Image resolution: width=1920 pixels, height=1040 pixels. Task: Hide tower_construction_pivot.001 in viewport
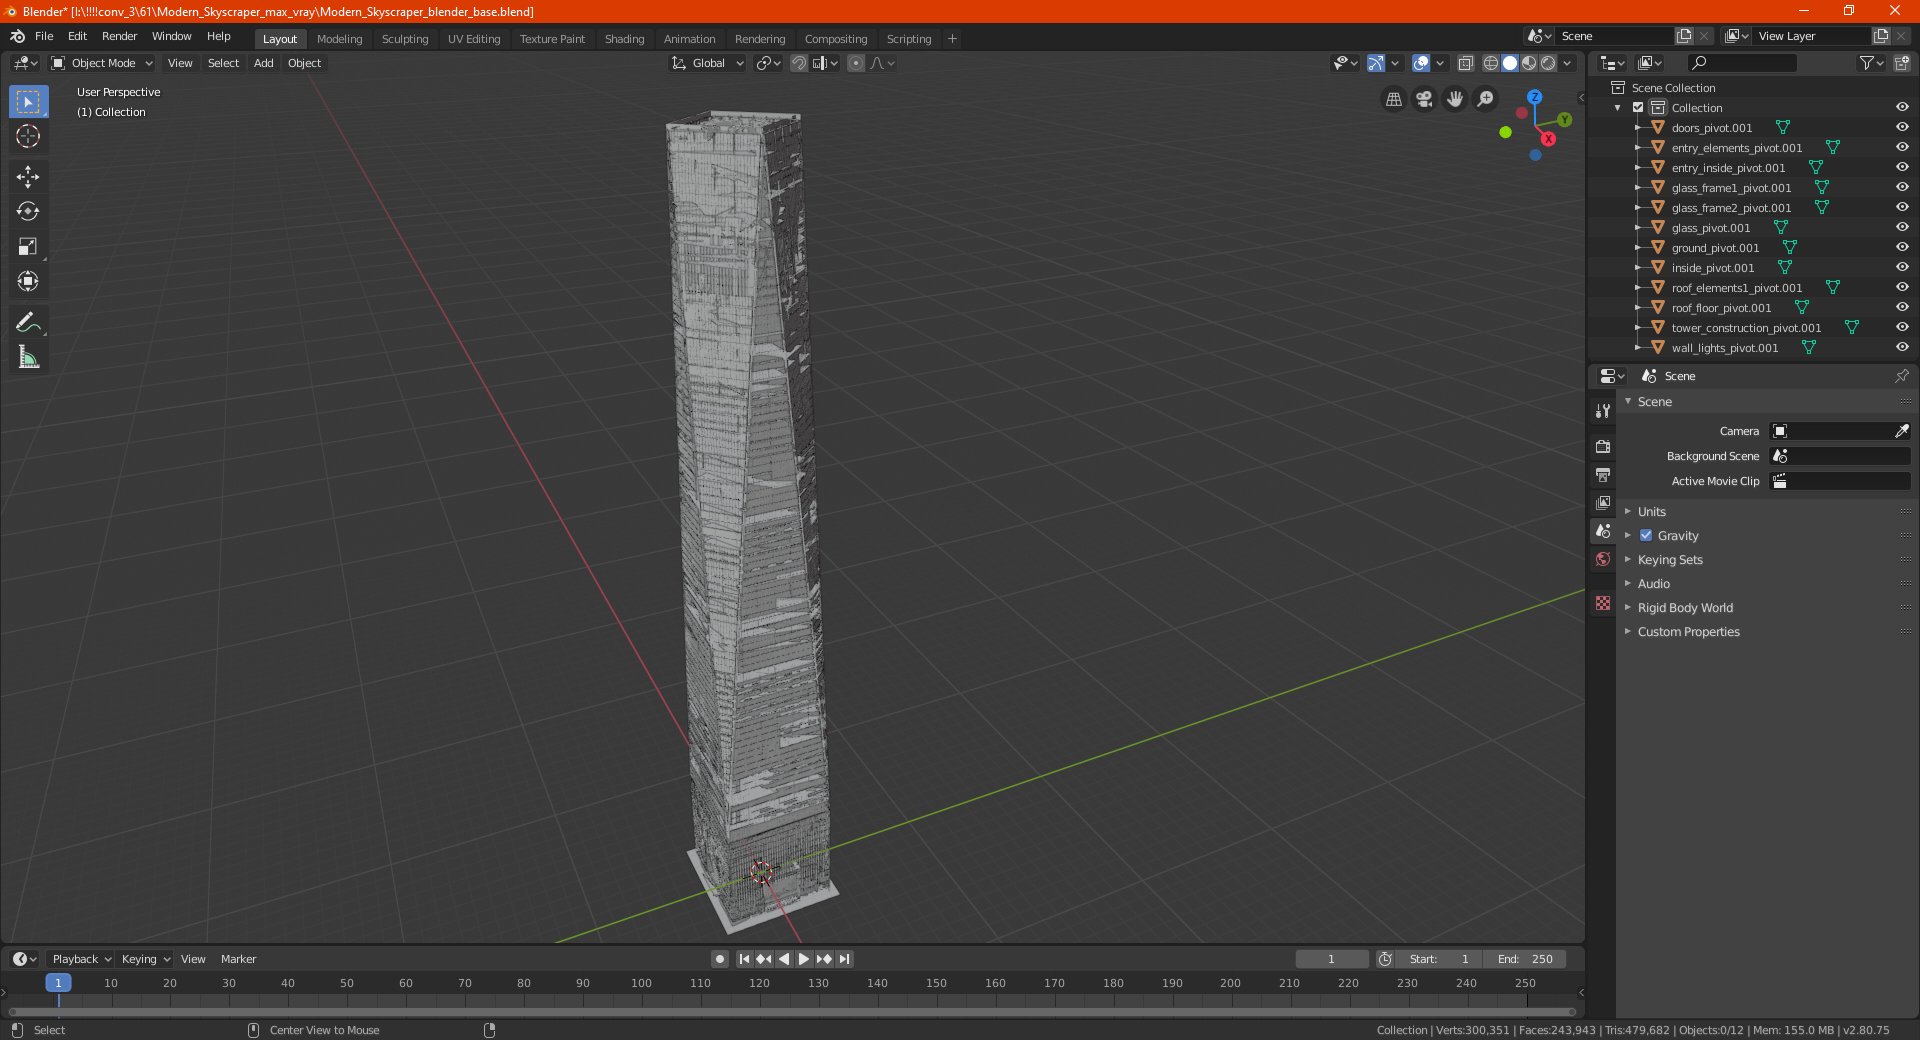pyautogui.click(x=1902, y=328)
